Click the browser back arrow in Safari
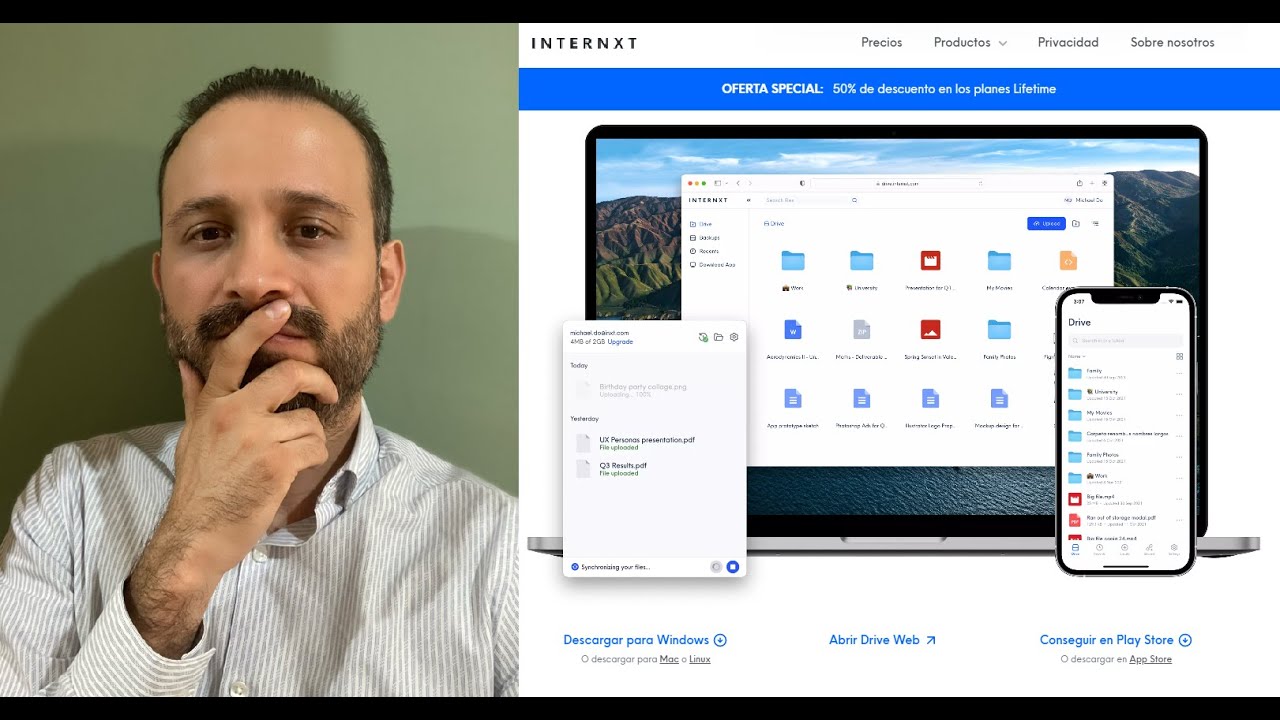The image size is (1280, 720). [738, 184]
